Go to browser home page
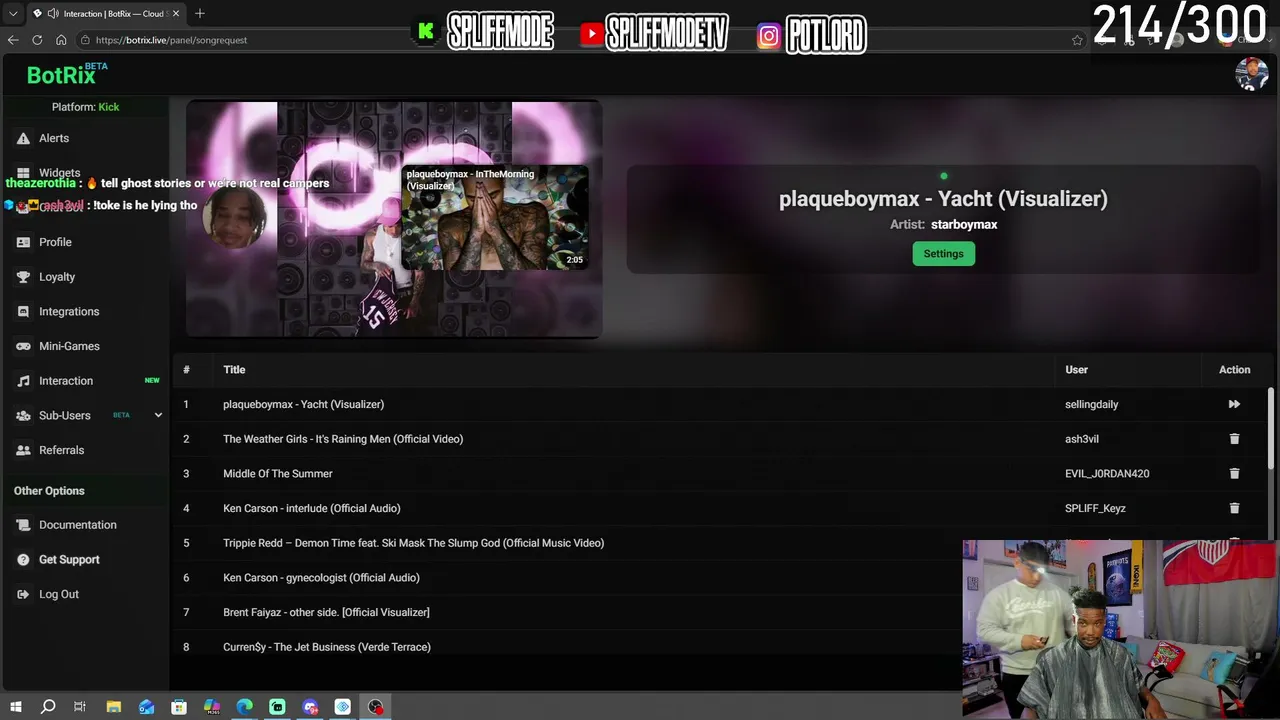The height and width of the screenshot is (720, 1280). [61, 40]
